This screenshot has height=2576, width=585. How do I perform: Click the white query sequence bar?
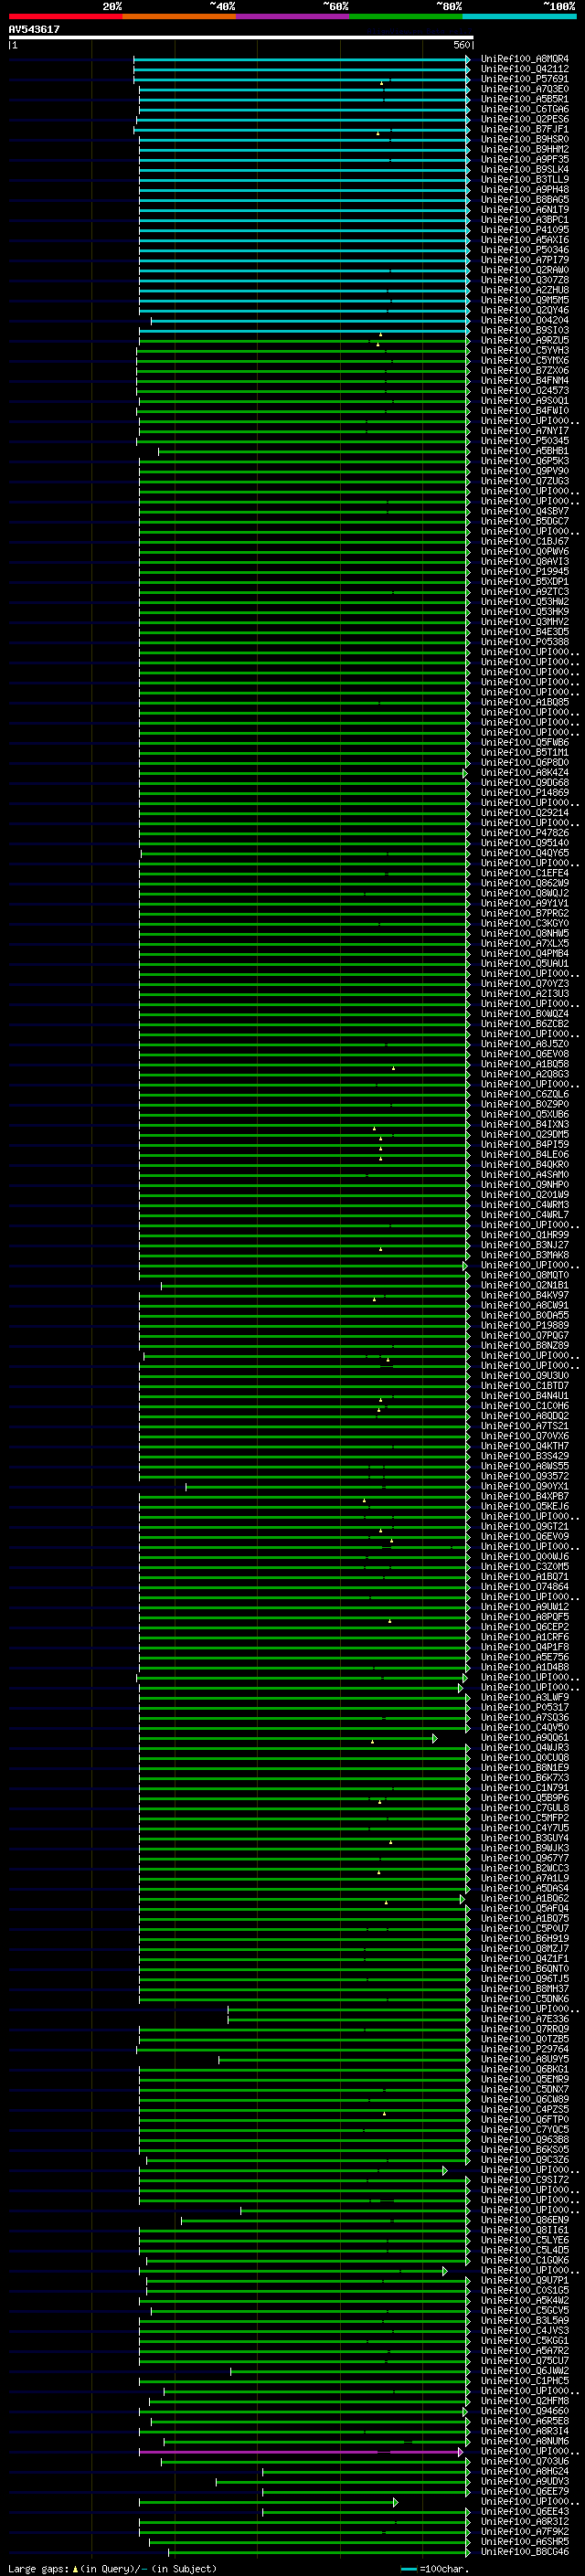click(x=241, y=37)
